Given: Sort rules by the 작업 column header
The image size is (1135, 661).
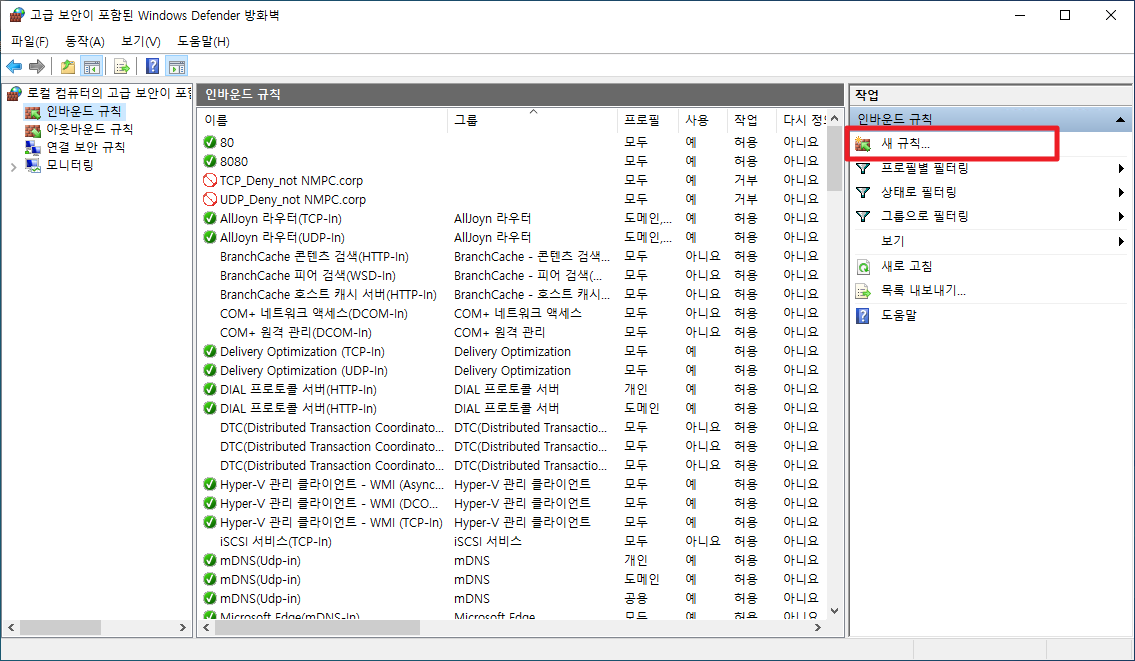Looking at the screenshot, I should [x=751, y=120].
